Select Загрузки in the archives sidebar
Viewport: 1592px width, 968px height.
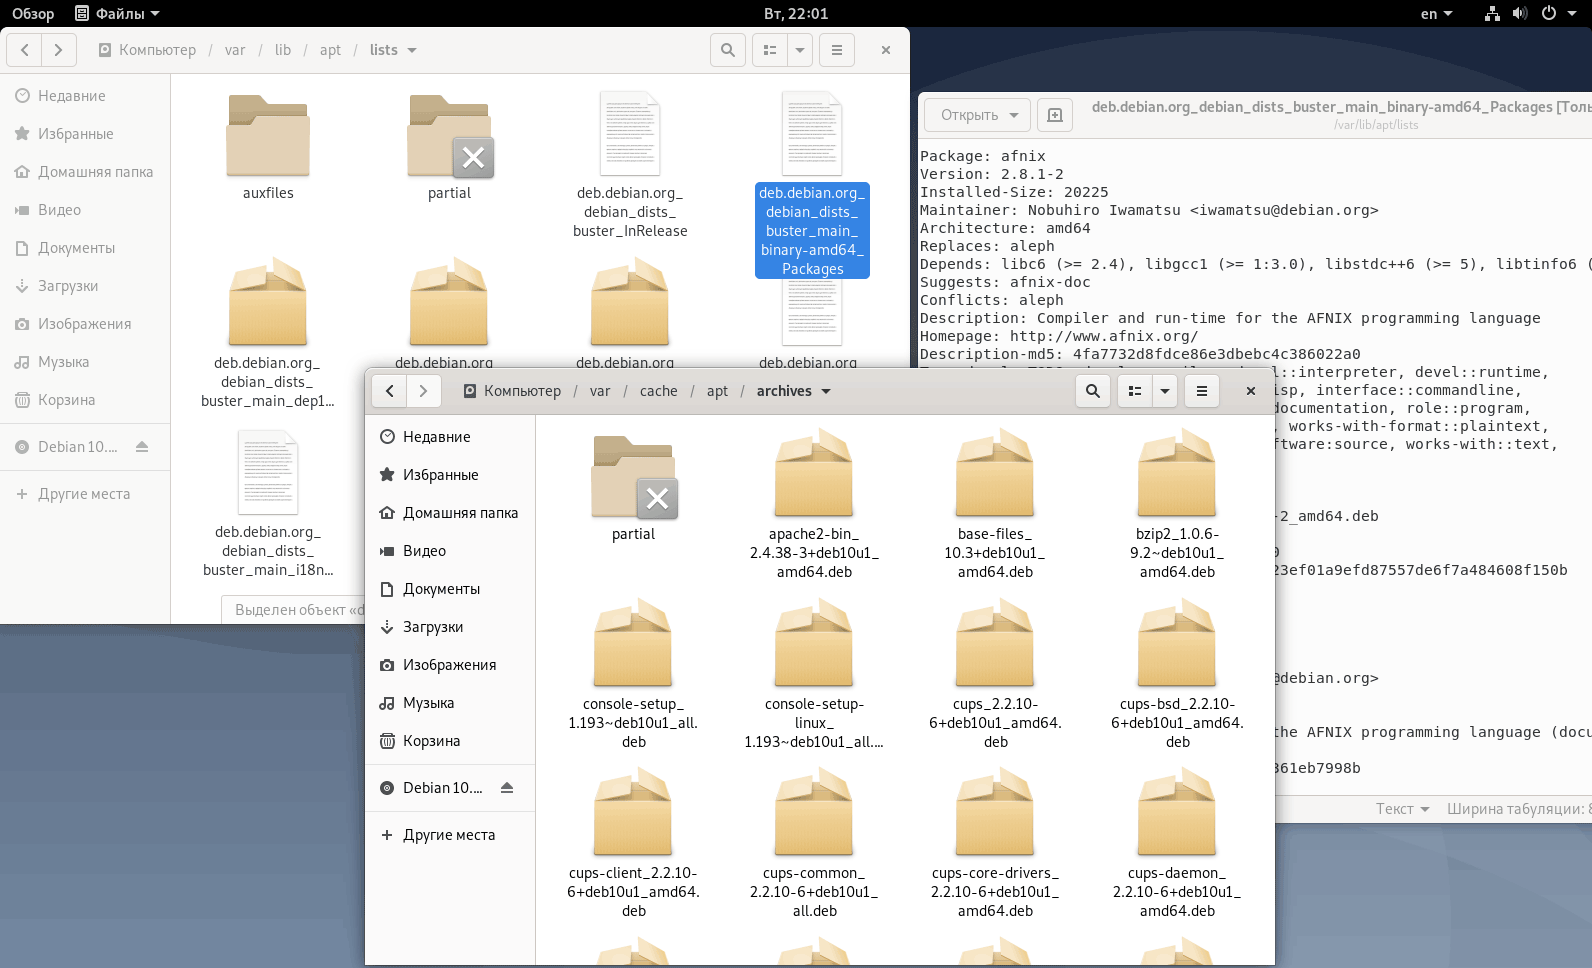(x=433, y=627)
